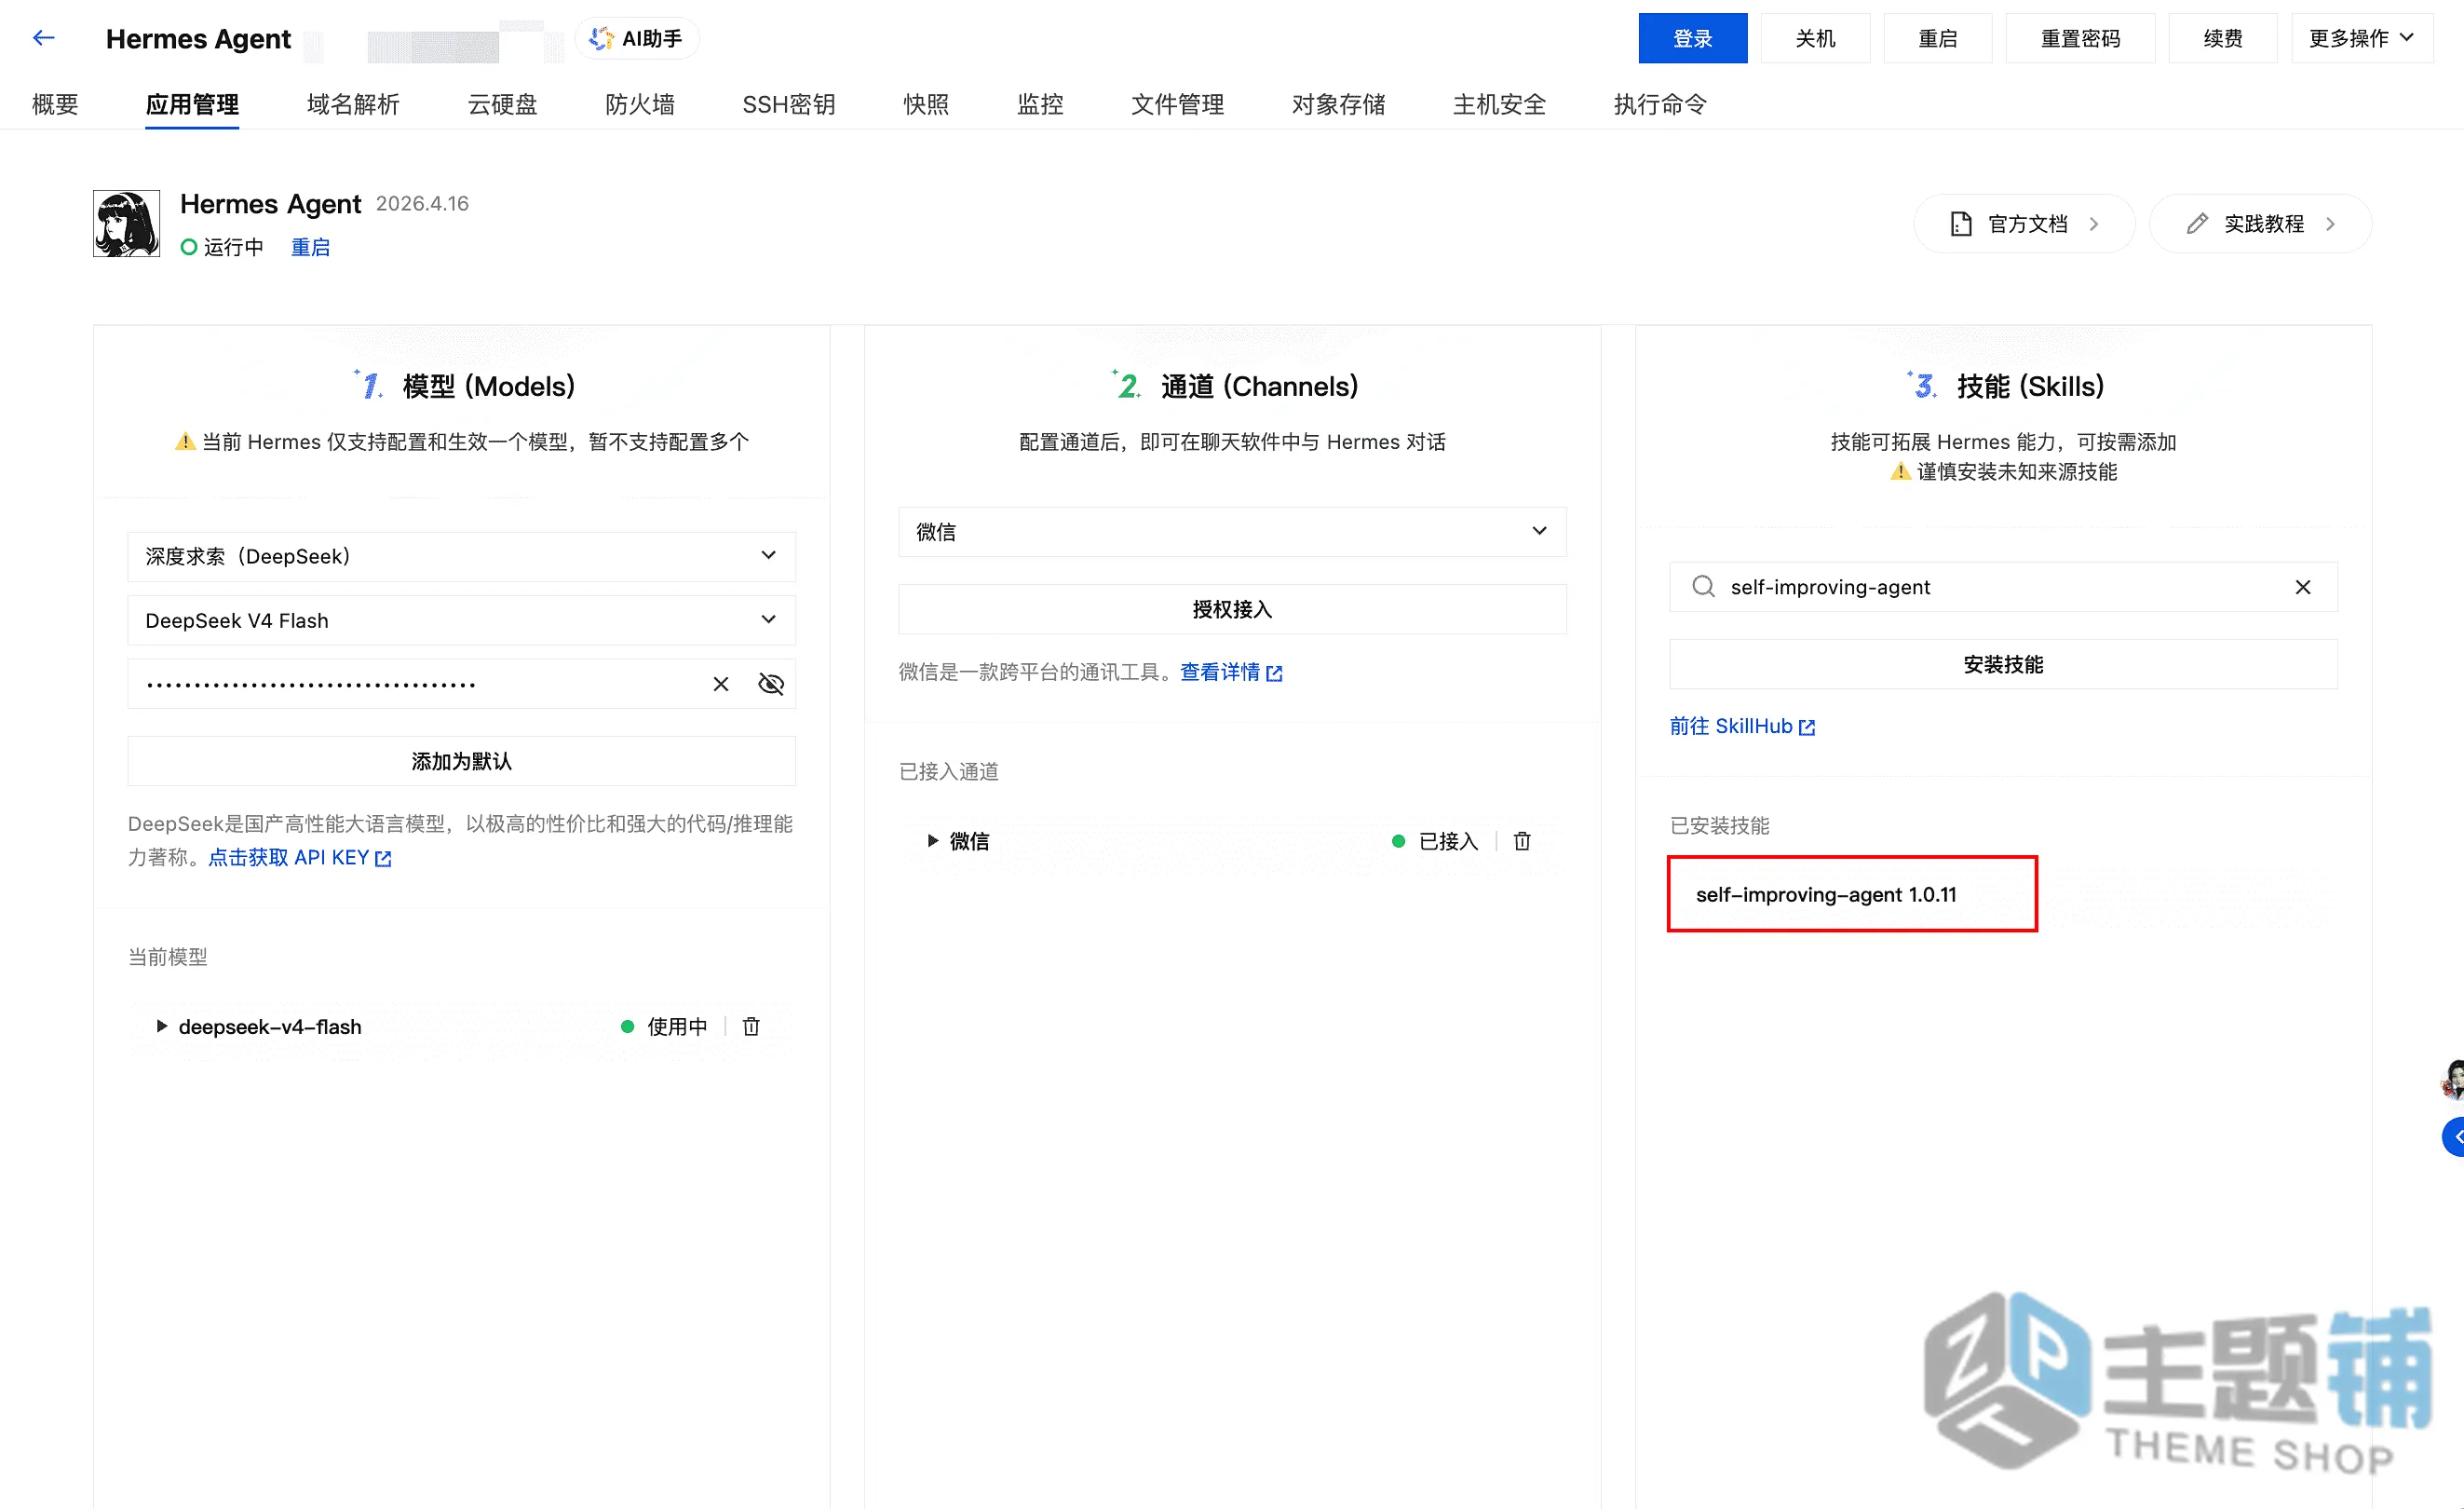The width and height of the screenshot is (2464, 1509).
Task: Open the DeepSeek V4 Flash model dropdown
Action: tap(461, 620)
